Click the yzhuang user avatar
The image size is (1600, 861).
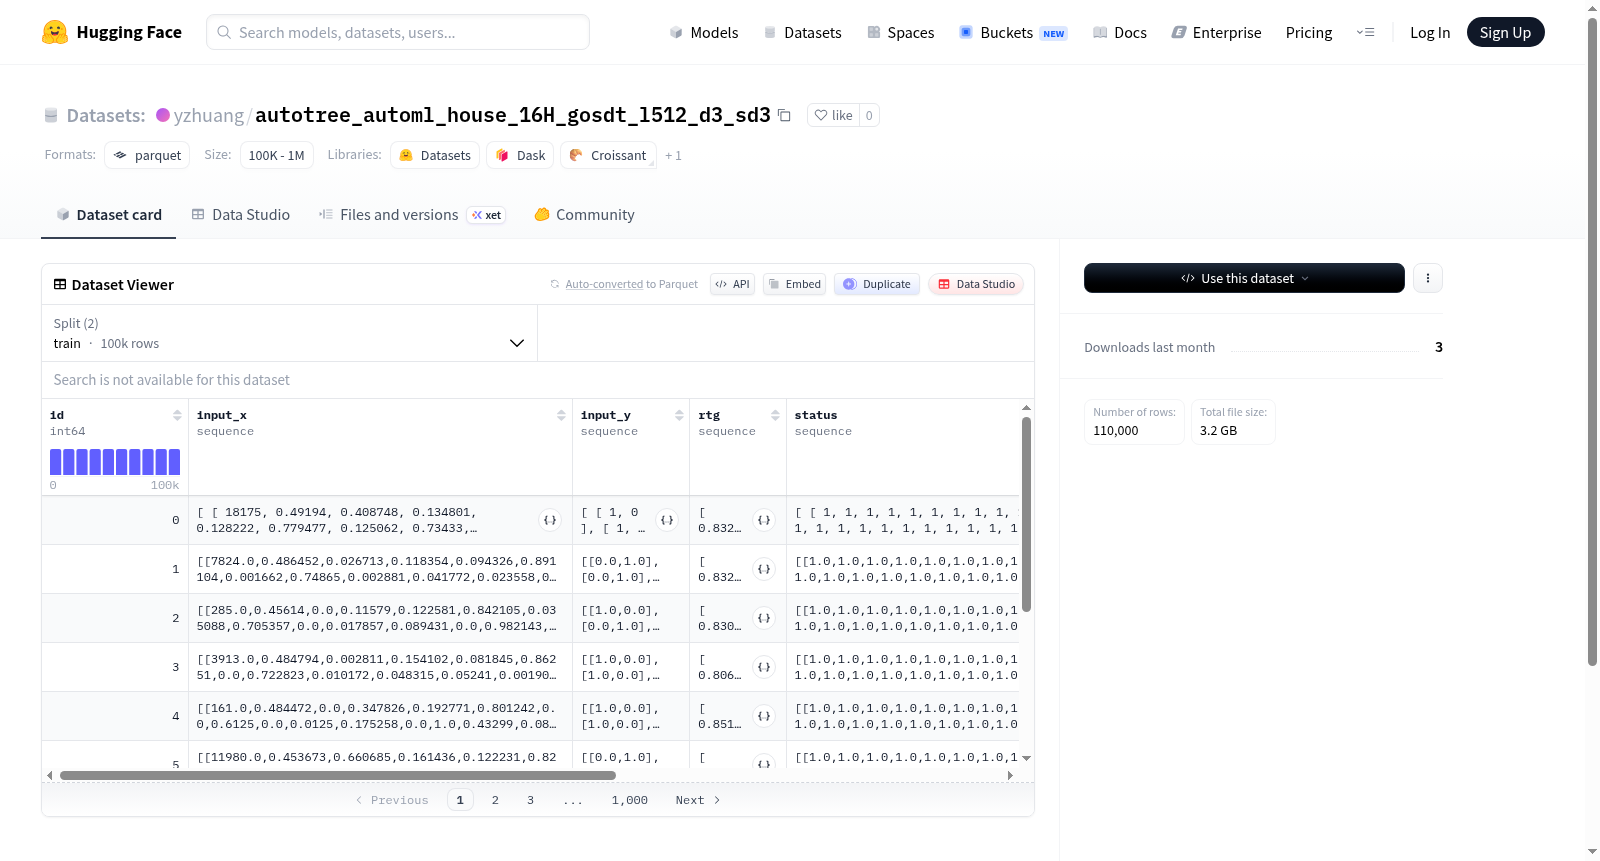163,115
